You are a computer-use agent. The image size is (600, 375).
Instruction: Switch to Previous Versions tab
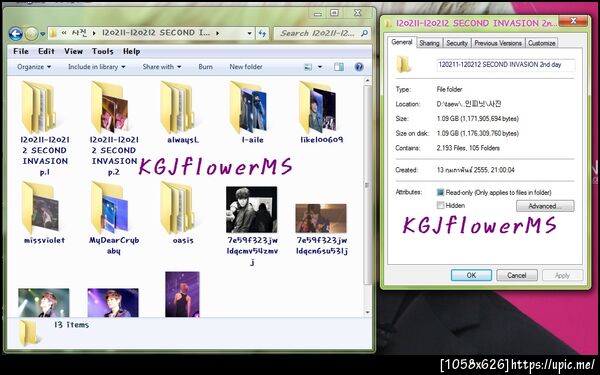(x=498, y=43)
